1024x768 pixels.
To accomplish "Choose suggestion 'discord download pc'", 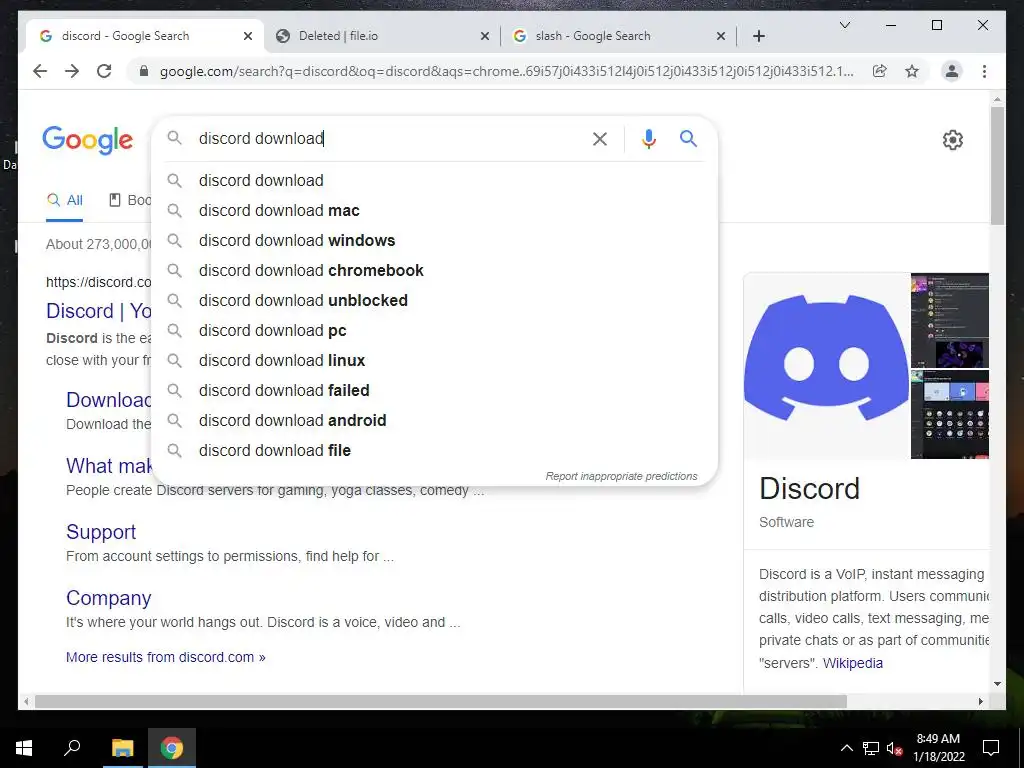I will (434, 330).
